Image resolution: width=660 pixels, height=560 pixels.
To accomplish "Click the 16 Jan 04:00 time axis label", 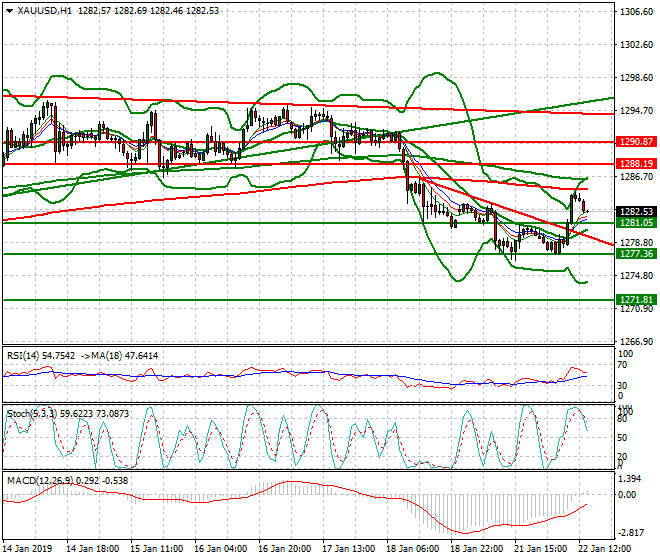I will pyautogui.click(x=221, y=549).
